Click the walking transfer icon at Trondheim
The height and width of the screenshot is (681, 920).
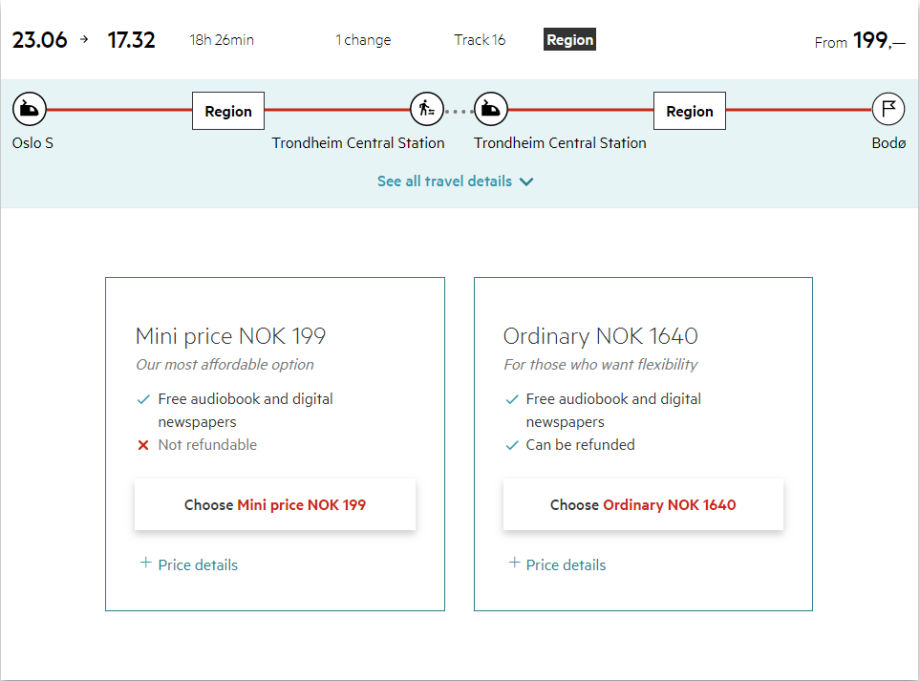tap(427, 108)
